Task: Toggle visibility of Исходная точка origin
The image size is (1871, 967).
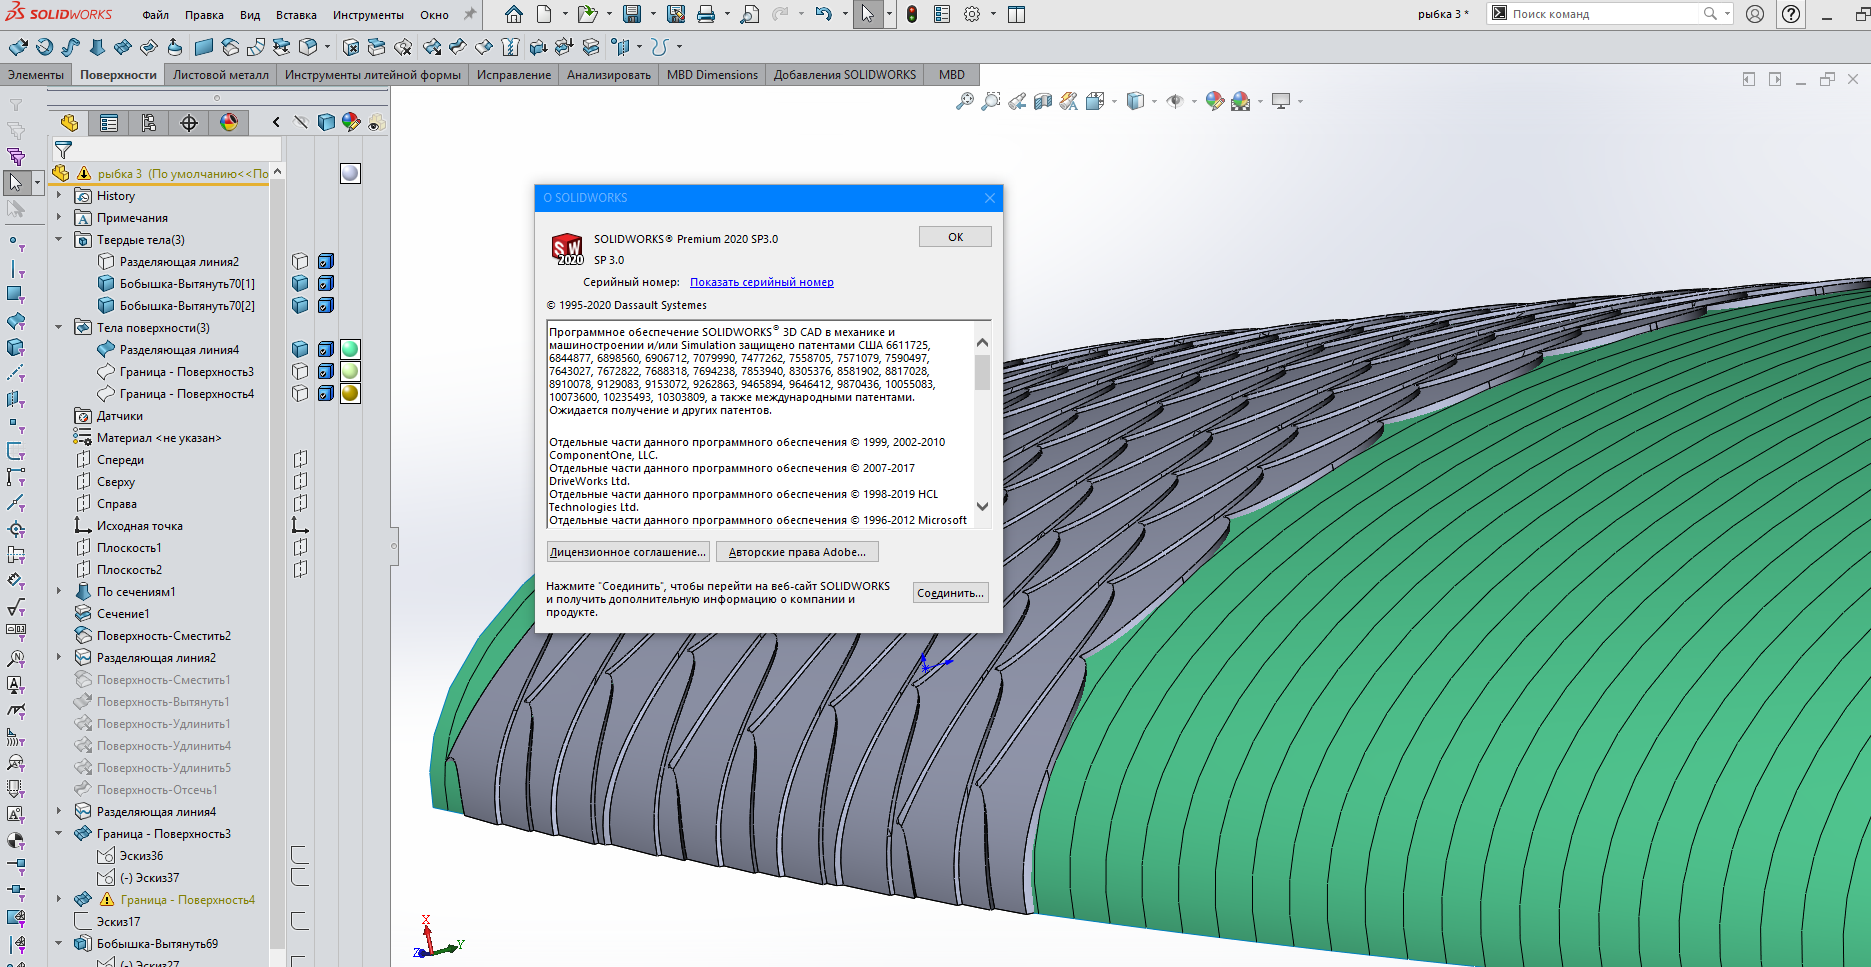Action: (300, 525)
